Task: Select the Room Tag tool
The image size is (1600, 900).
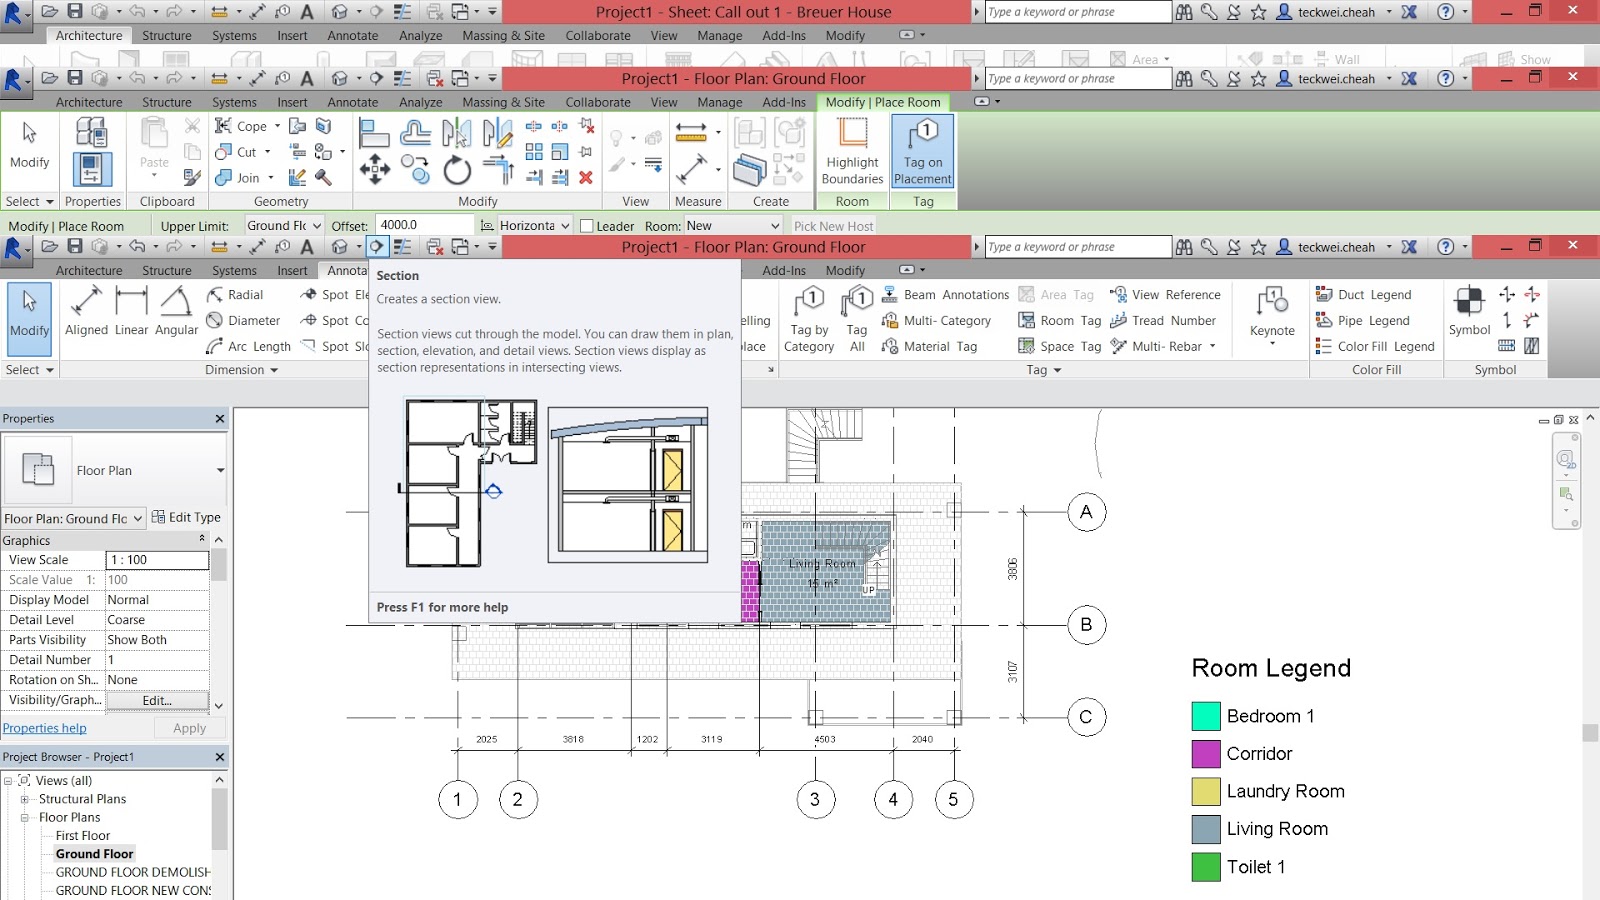Action: [1059, 321]
